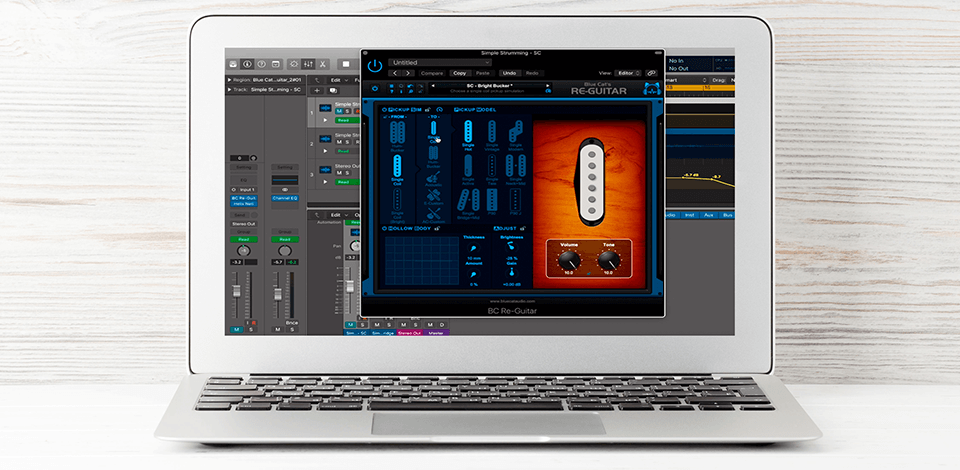960x470 pixels.
Task: Open the SC - Bright Bucker preset name
Action: click(x=490, y=86)
